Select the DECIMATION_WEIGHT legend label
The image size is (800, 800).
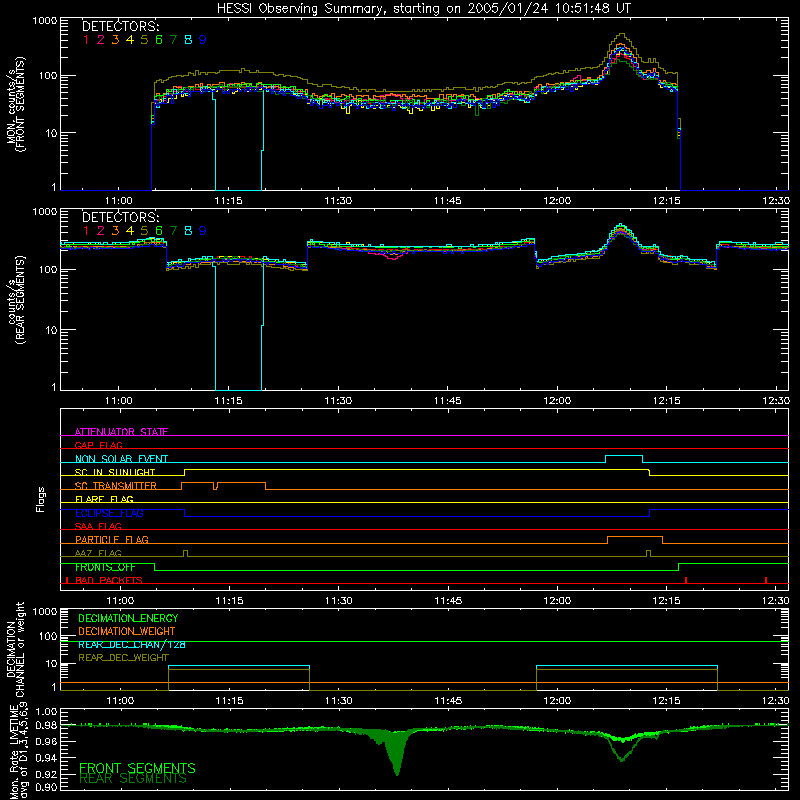coord(127,631)
